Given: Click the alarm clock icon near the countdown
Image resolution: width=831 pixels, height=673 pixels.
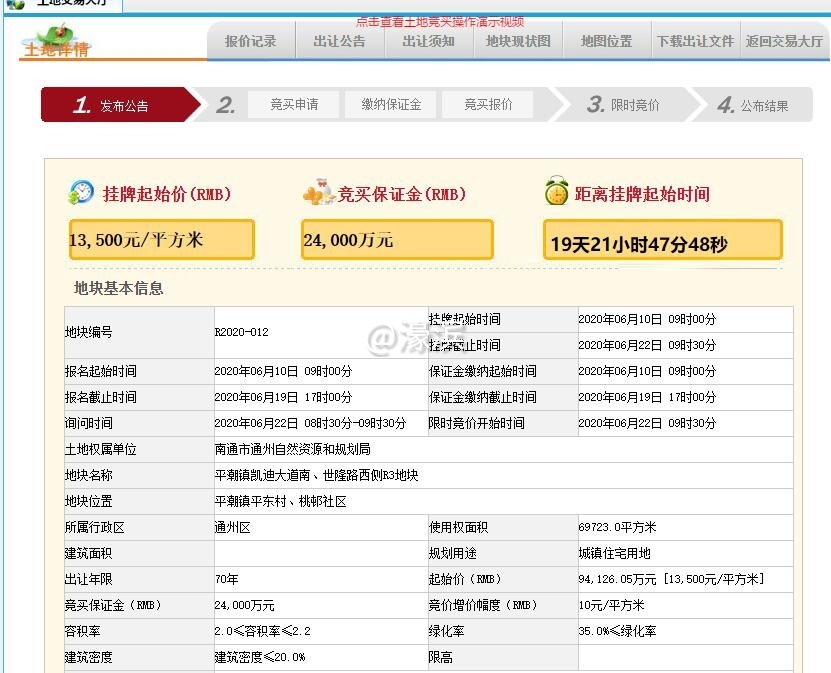Looking at the screenshot, I should click(557, 192).
